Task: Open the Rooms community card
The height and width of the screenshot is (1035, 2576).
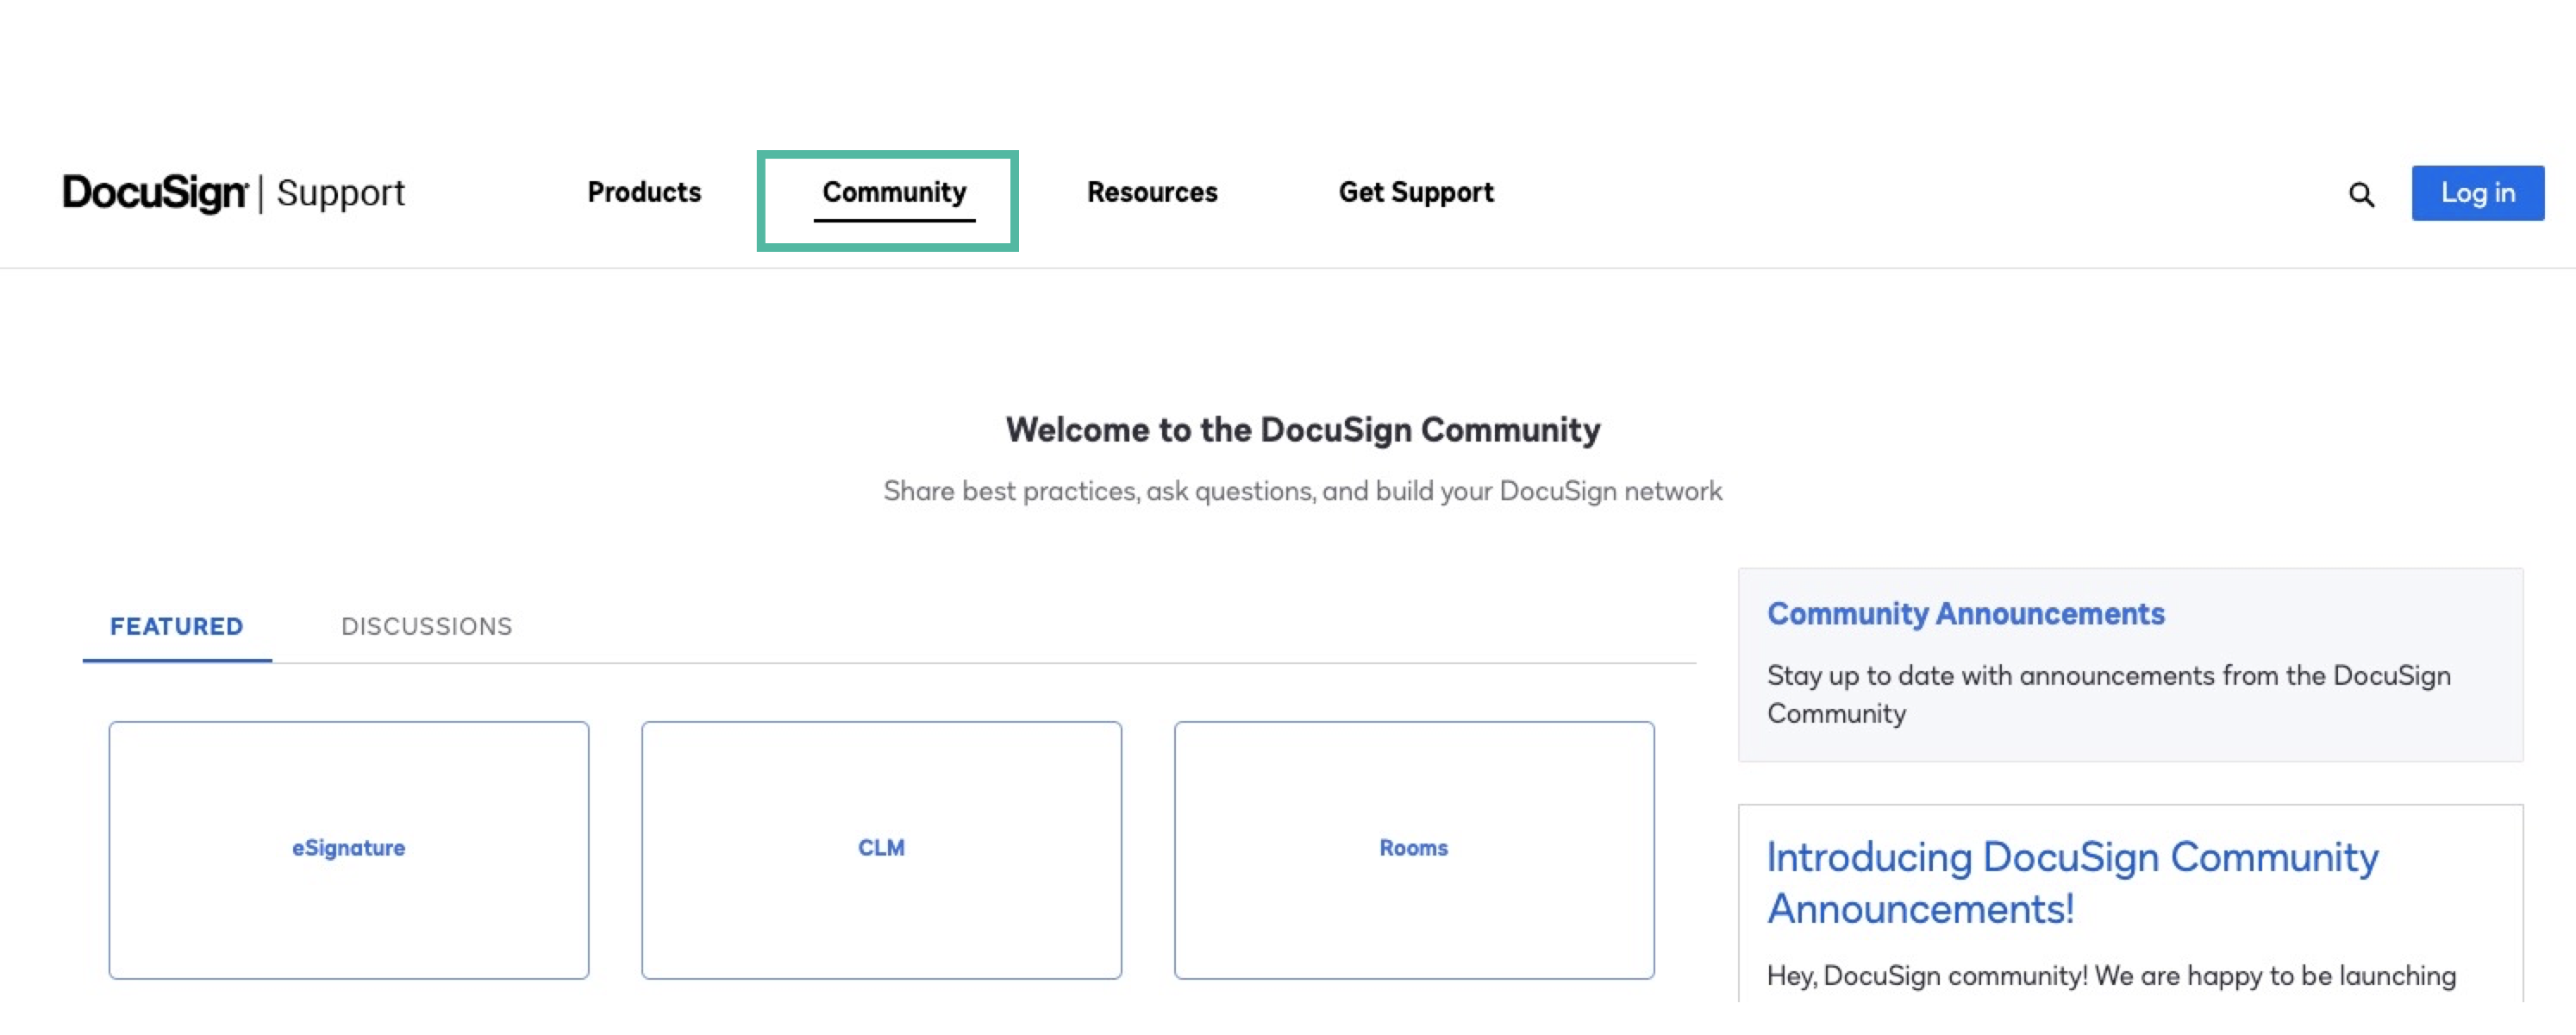Action: (x=1414, y=849)
